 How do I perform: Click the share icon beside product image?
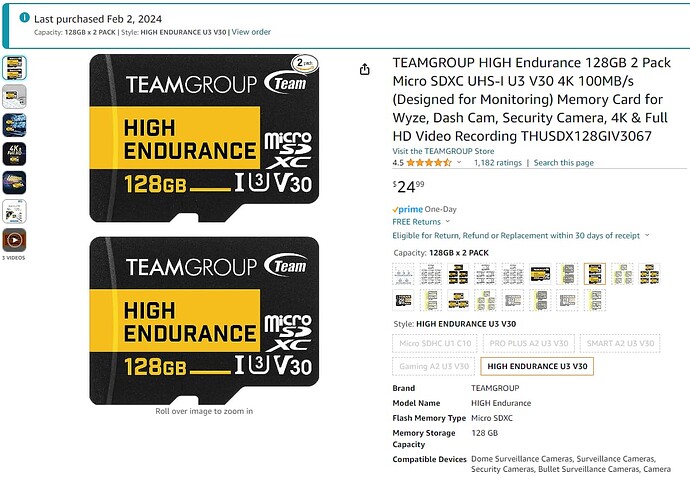click(364, 69)
